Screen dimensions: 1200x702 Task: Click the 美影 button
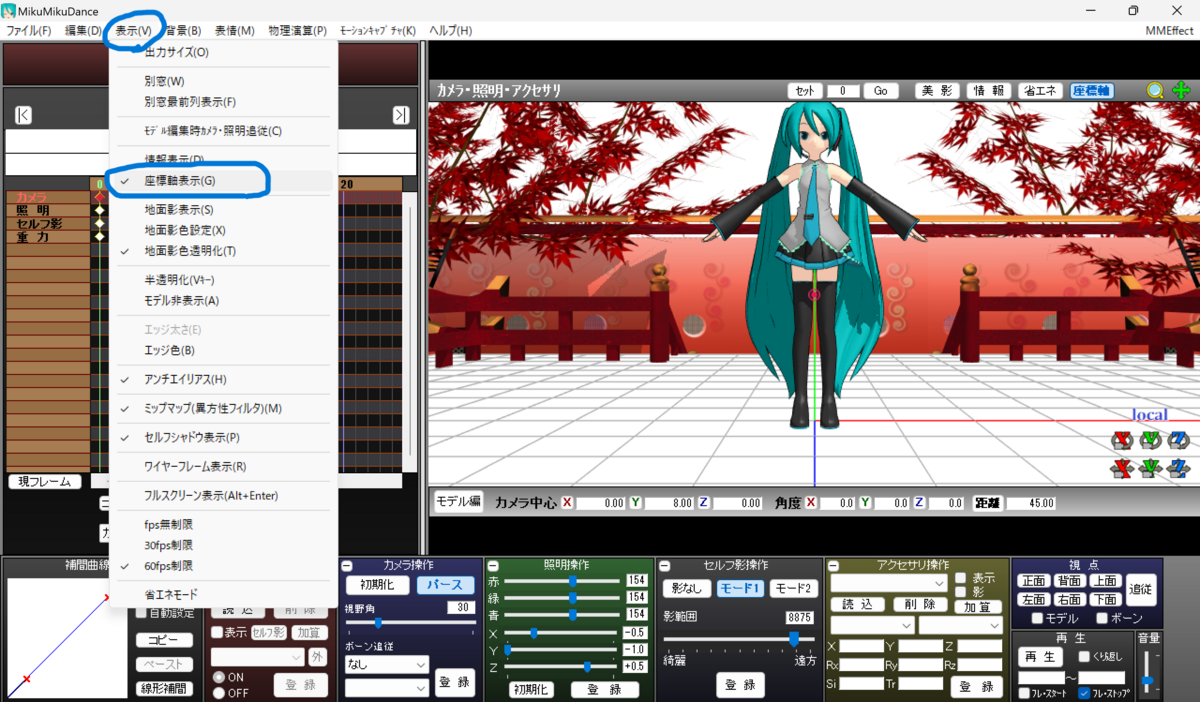[x=937, y=90]
